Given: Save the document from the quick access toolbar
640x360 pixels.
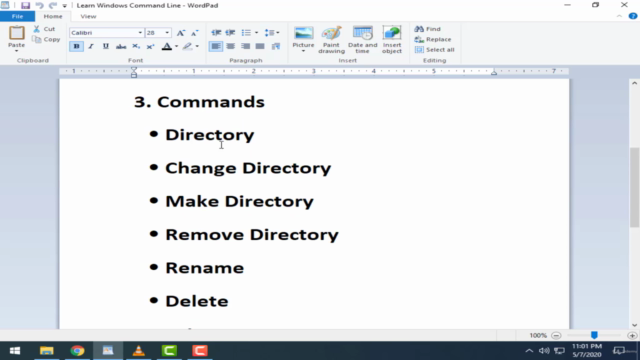Looking at the screenshot, I should coord(25,5).
